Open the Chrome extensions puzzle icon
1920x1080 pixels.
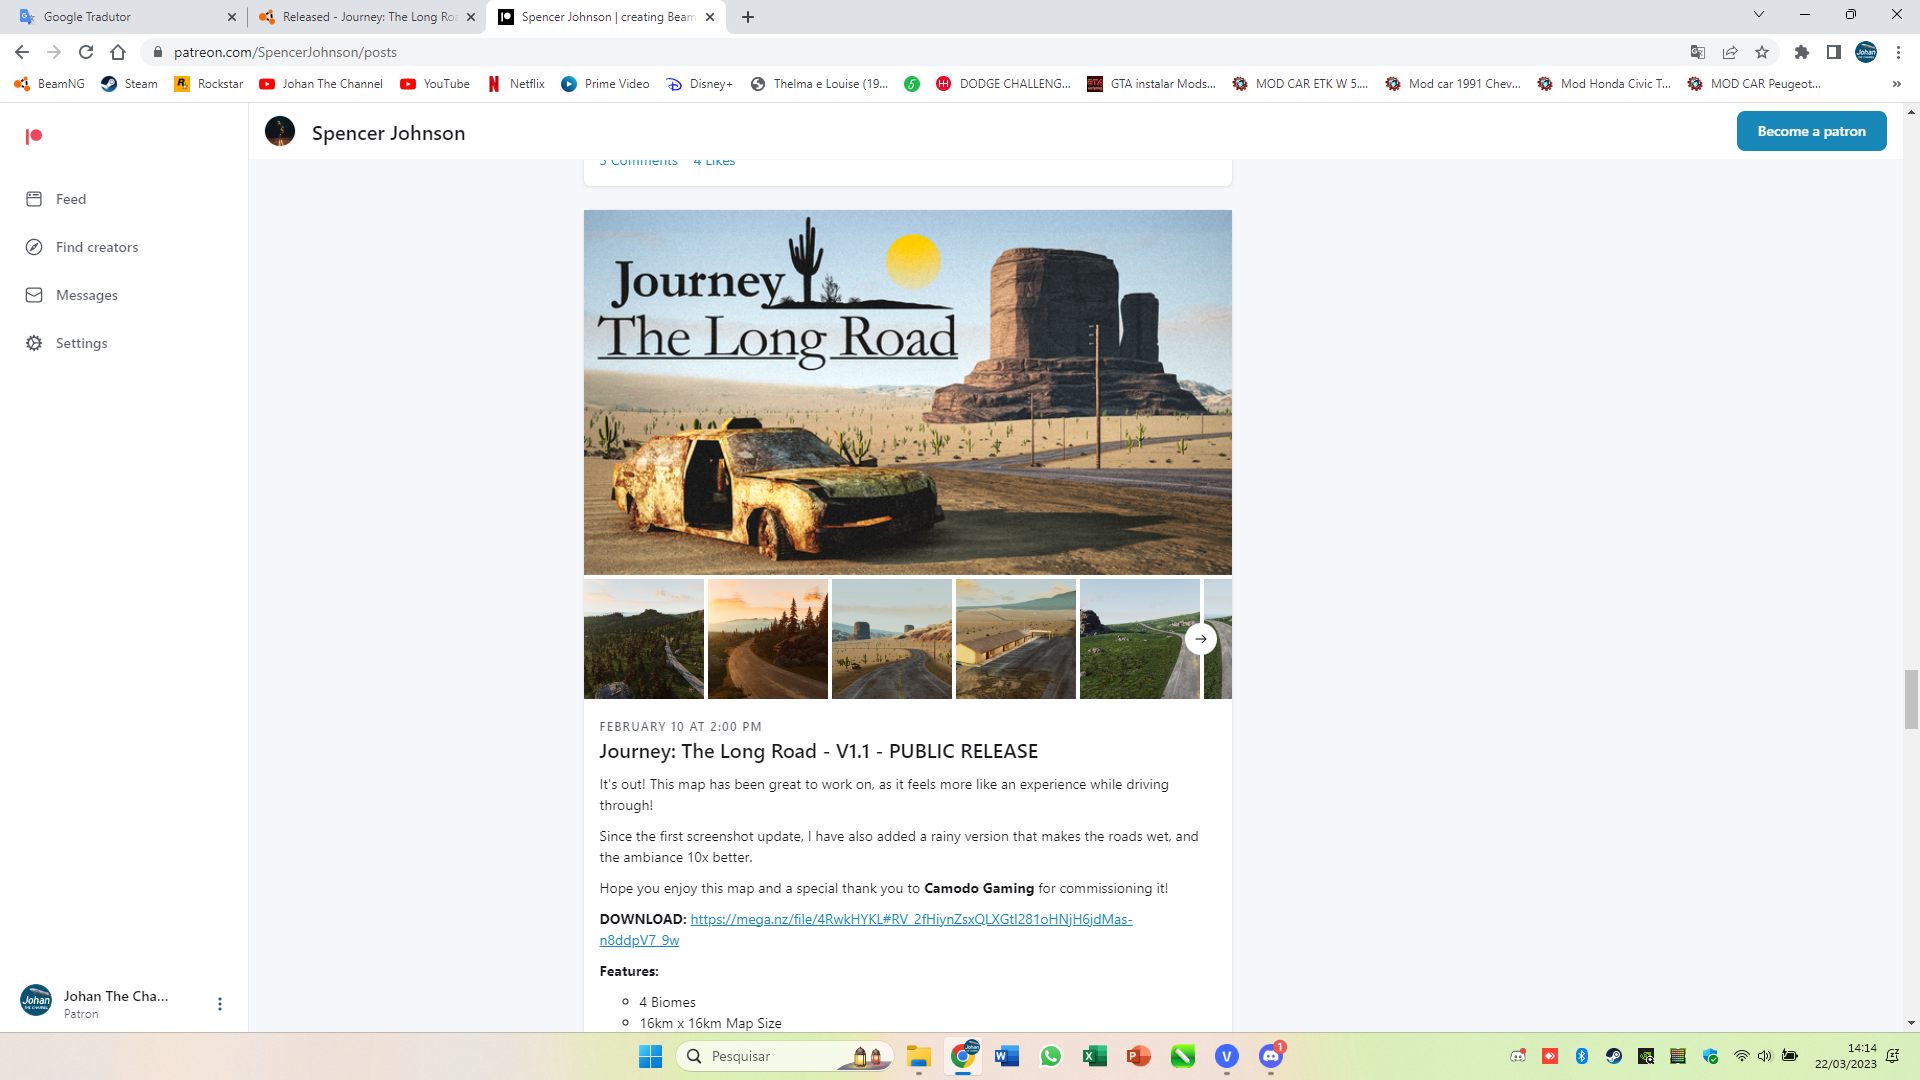click(x=1801, y=52)
